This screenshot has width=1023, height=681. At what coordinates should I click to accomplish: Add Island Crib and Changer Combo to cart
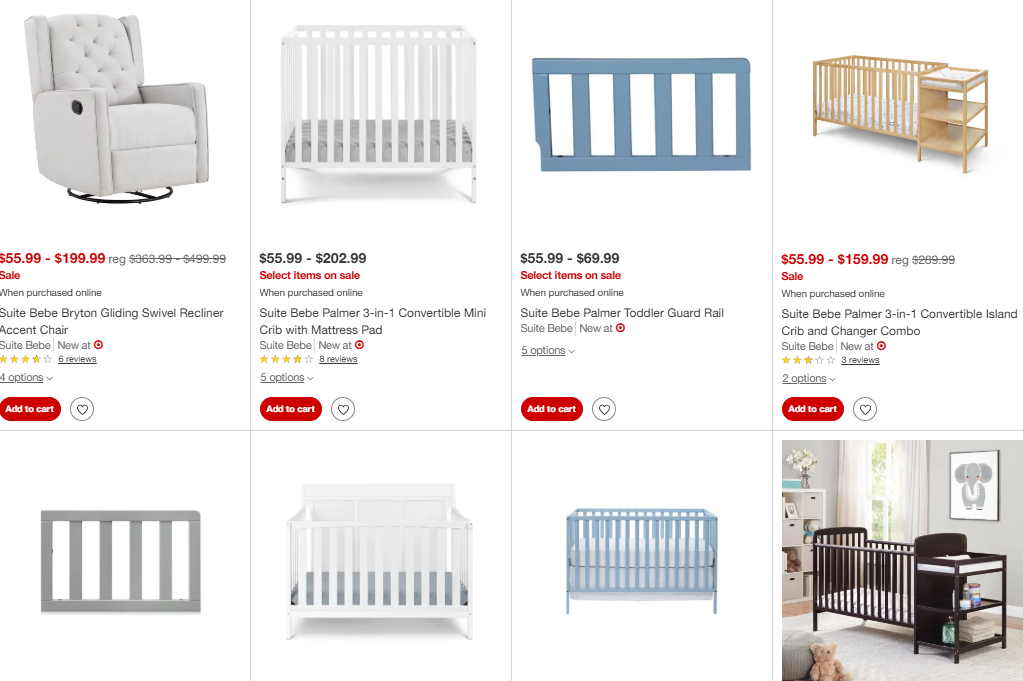tap(812, 409)
